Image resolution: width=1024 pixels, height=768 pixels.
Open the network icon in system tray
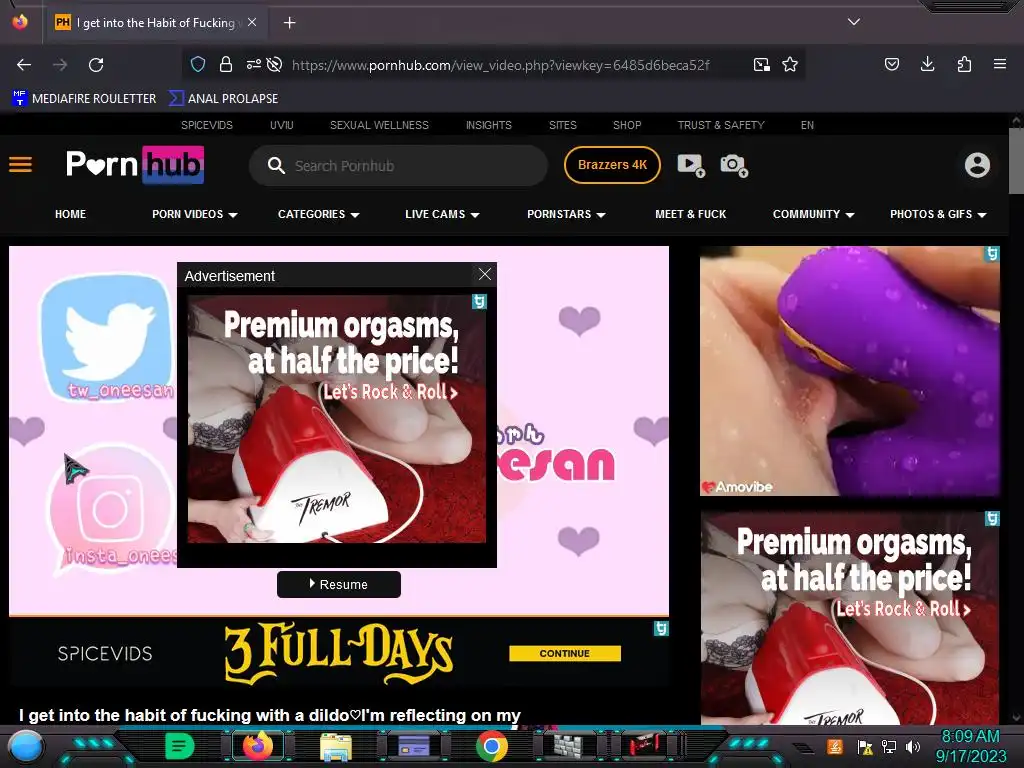point(889,746)
